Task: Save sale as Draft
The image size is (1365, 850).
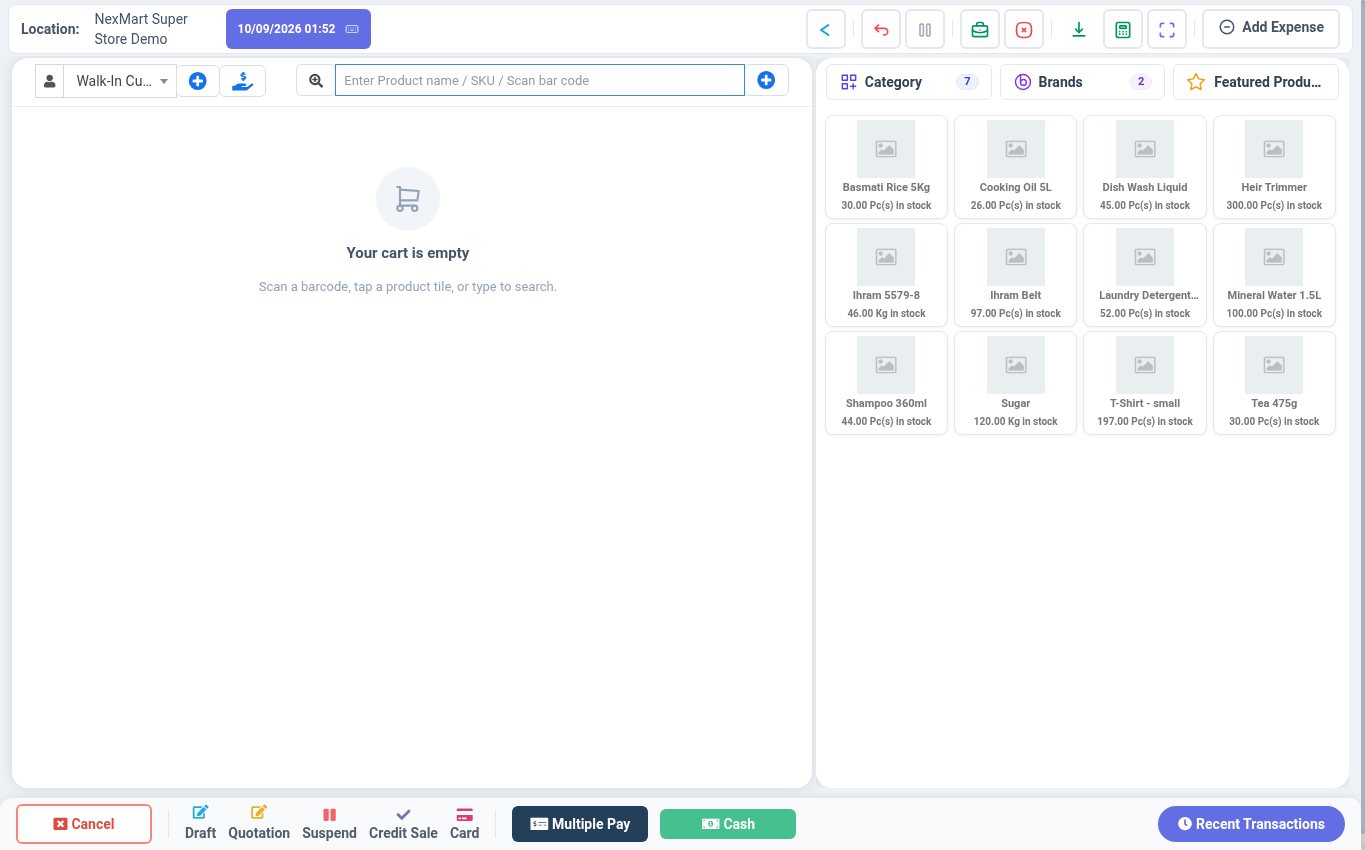Action: click(x=200, y=822)
